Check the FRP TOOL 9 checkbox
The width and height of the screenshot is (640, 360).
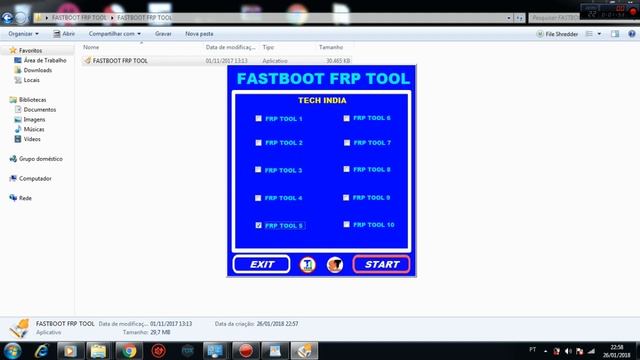346,198
